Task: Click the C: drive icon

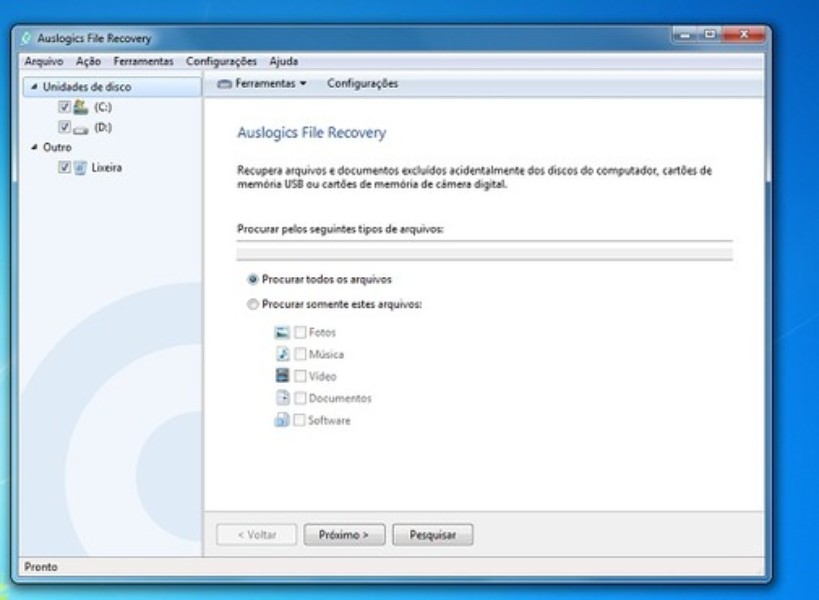Action: (81, 107)
